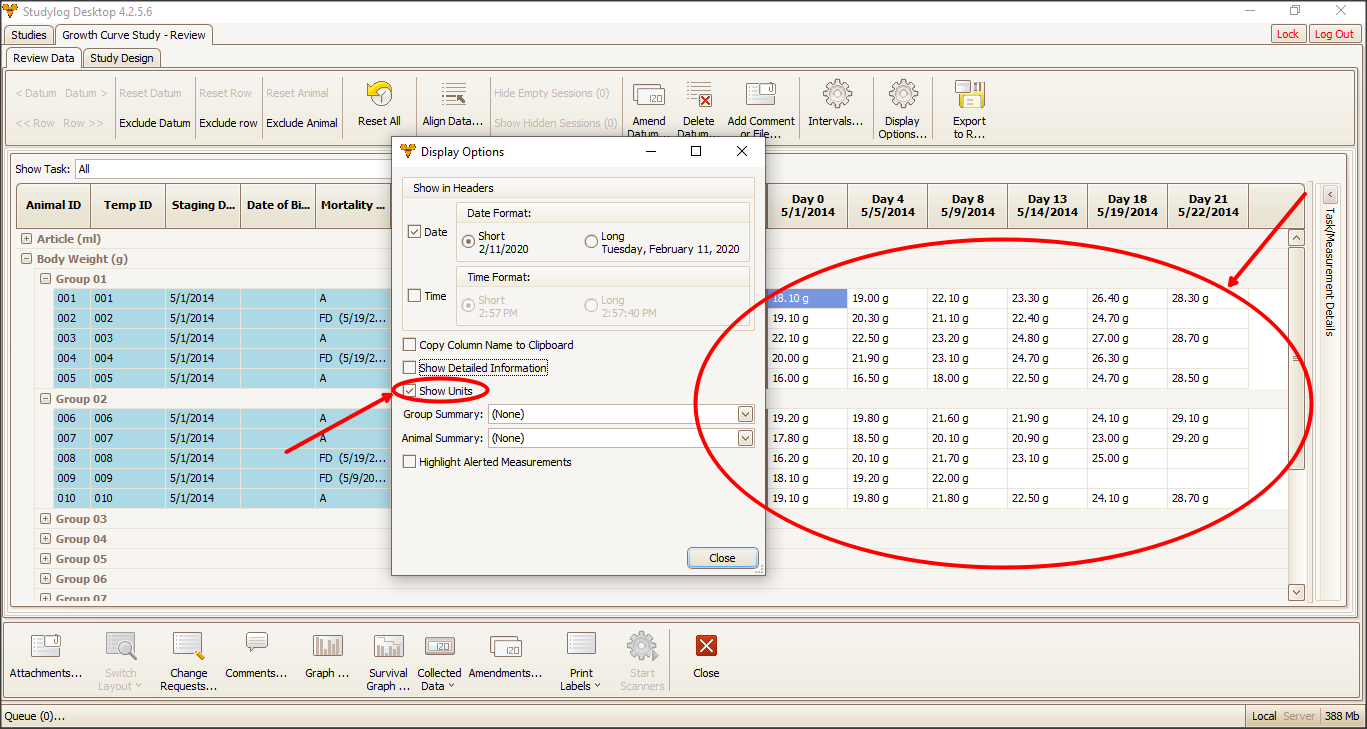Enable Time in headers checkbox
Image resolution: width=1367 pixels, height=729 pixels.
(x=415, y=296)
